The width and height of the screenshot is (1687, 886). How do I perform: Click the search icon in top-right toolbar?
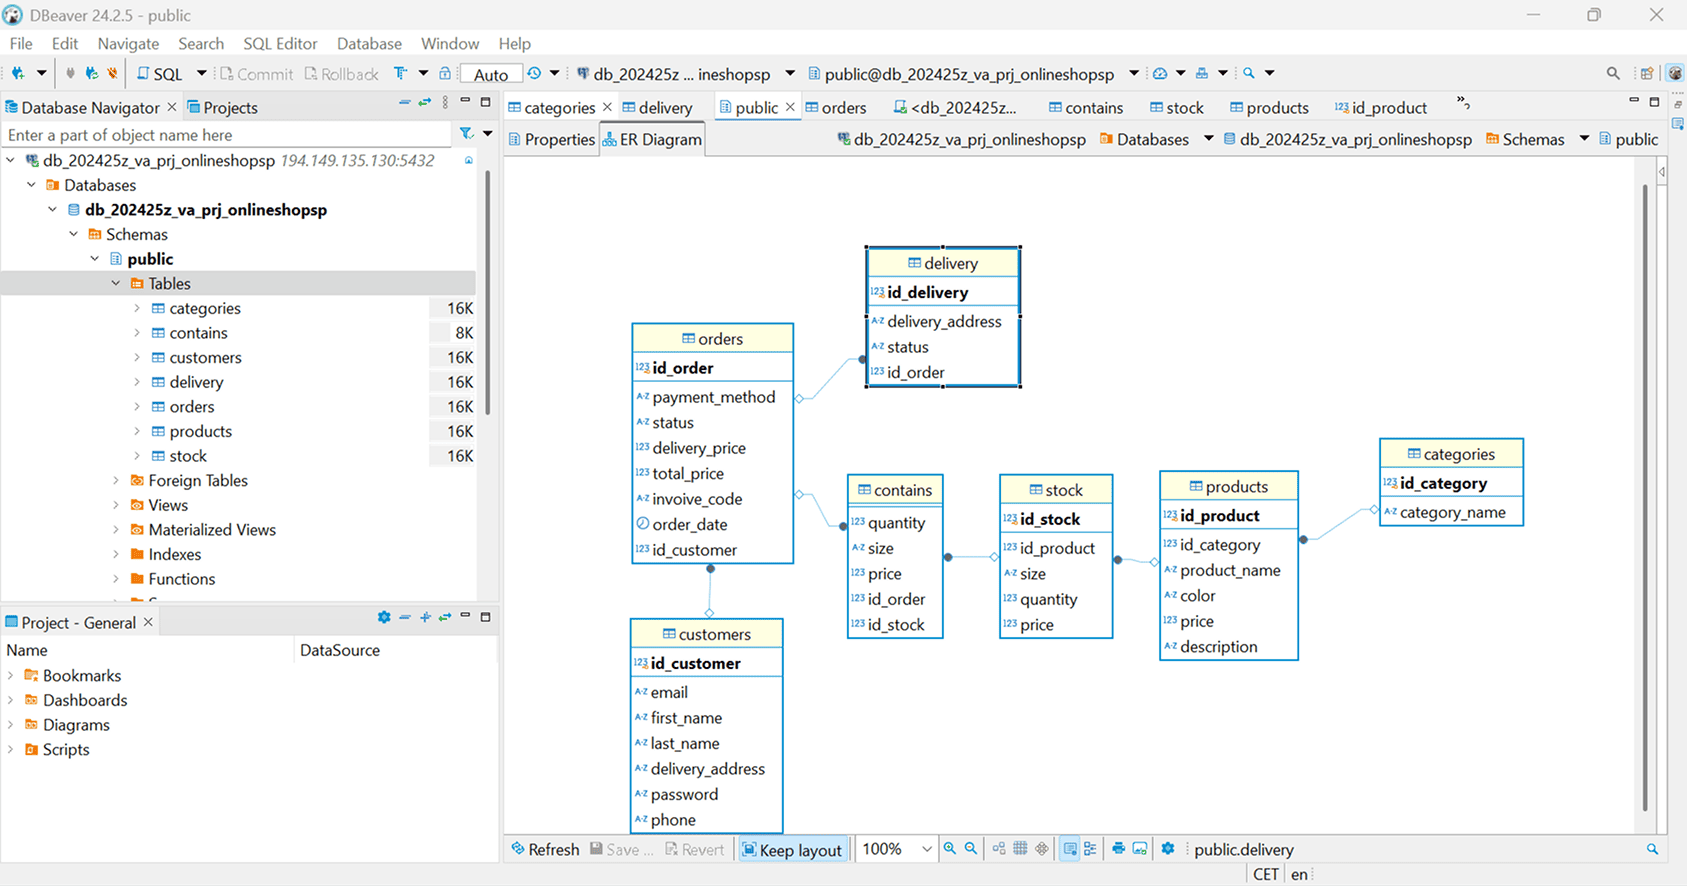pos(1612,73)
